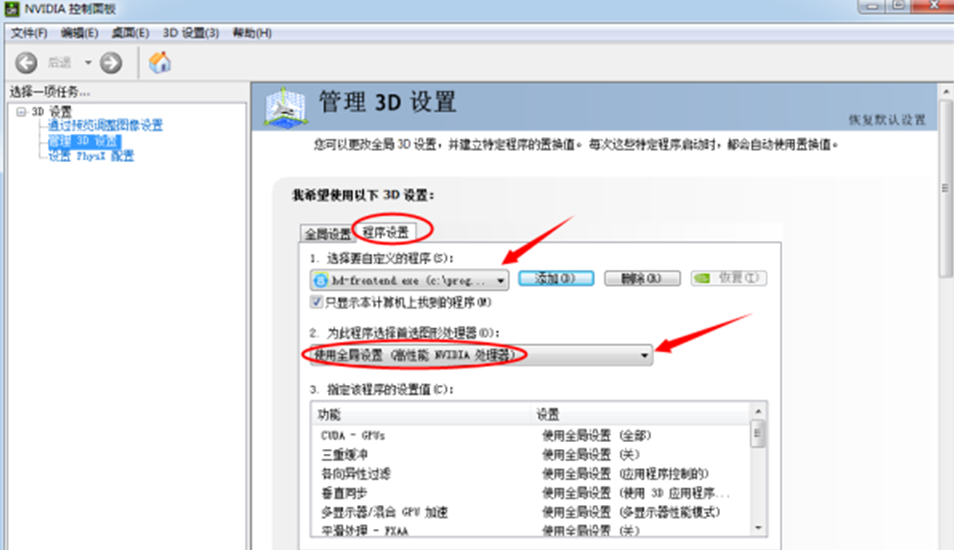Viewport: 954px width, 550px height.
Task: Open the Back history dropdown arrow
Action: tap(88, 62)
